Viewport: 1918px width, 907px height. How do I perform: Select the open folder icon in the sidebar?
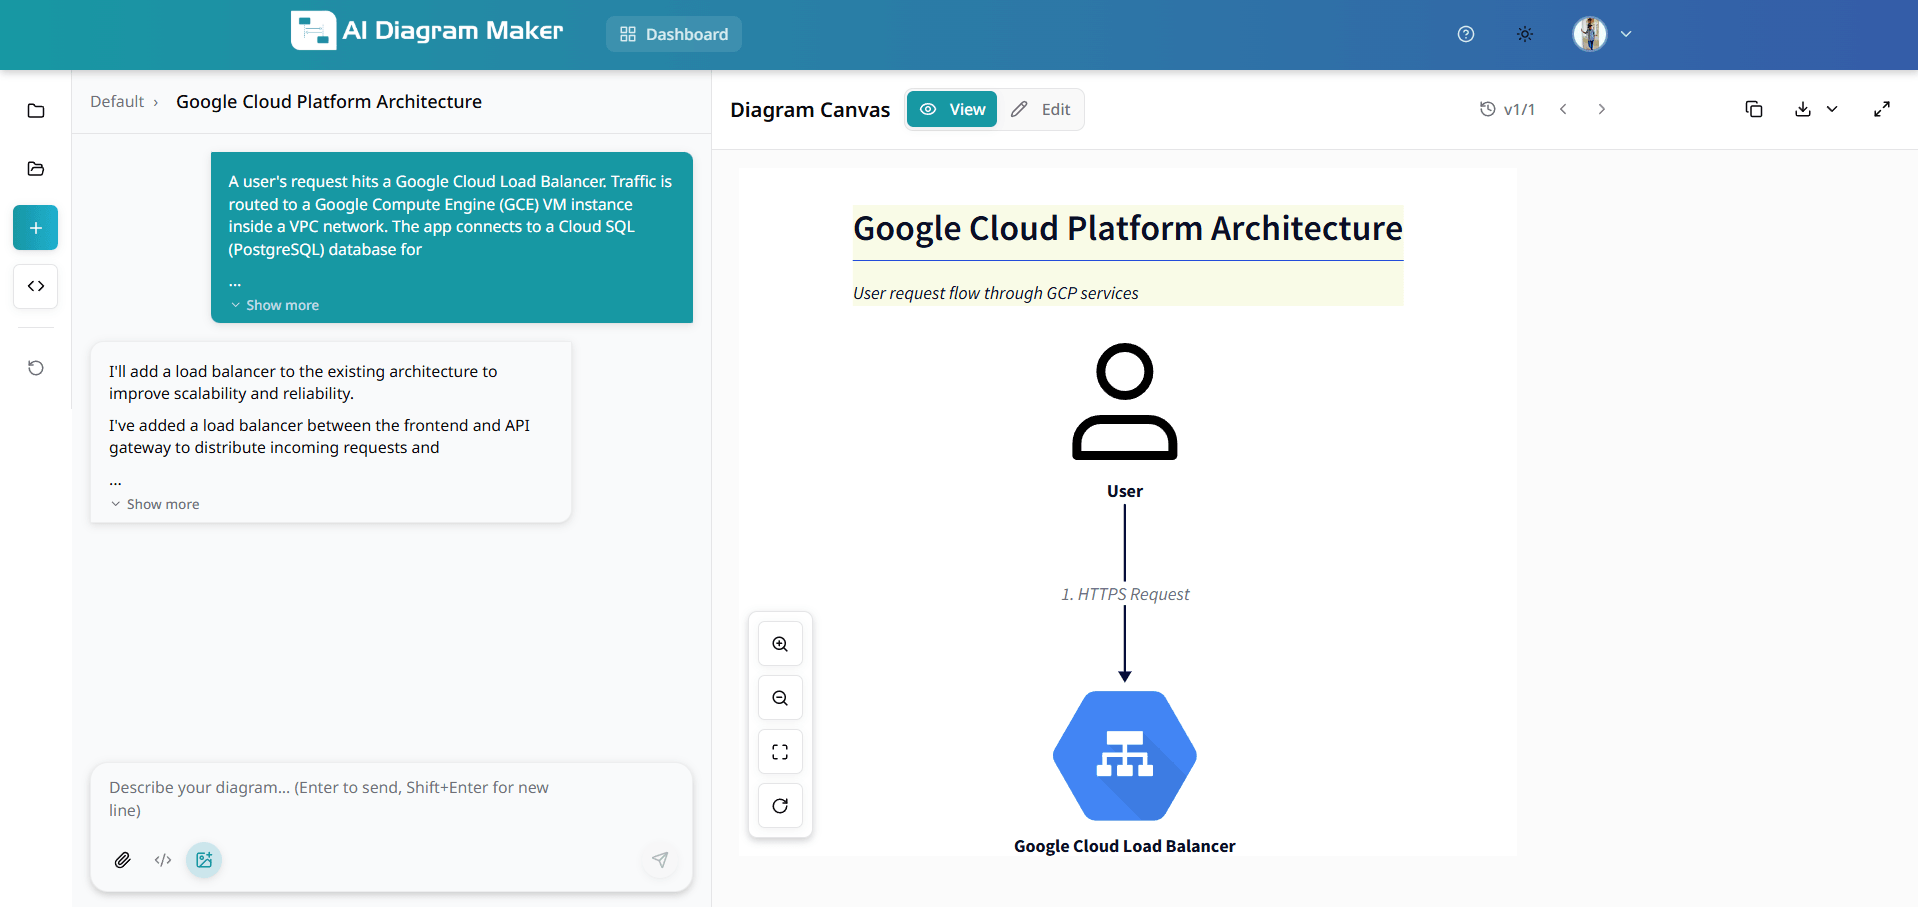tap(35, 169)
